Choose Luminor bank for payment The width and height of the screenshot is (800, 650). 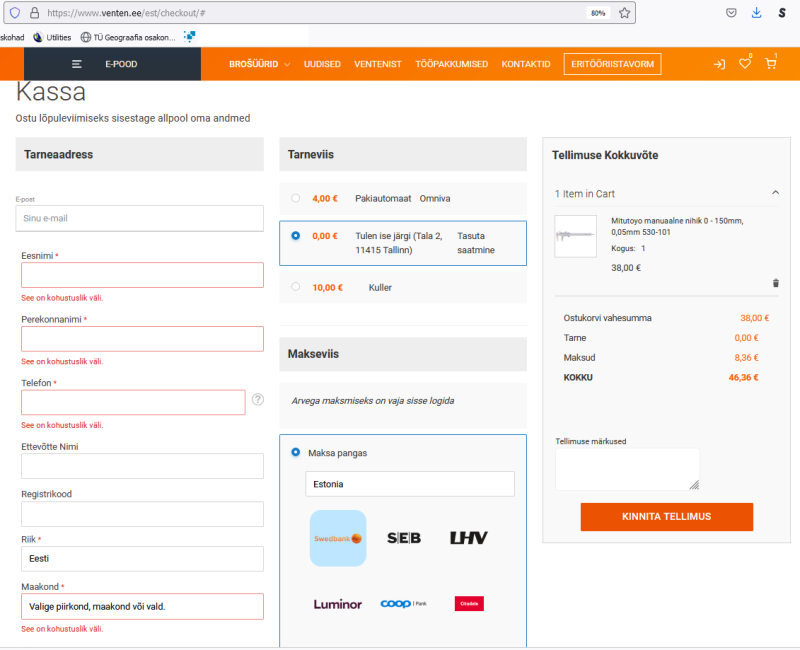(x=336, y=603)
